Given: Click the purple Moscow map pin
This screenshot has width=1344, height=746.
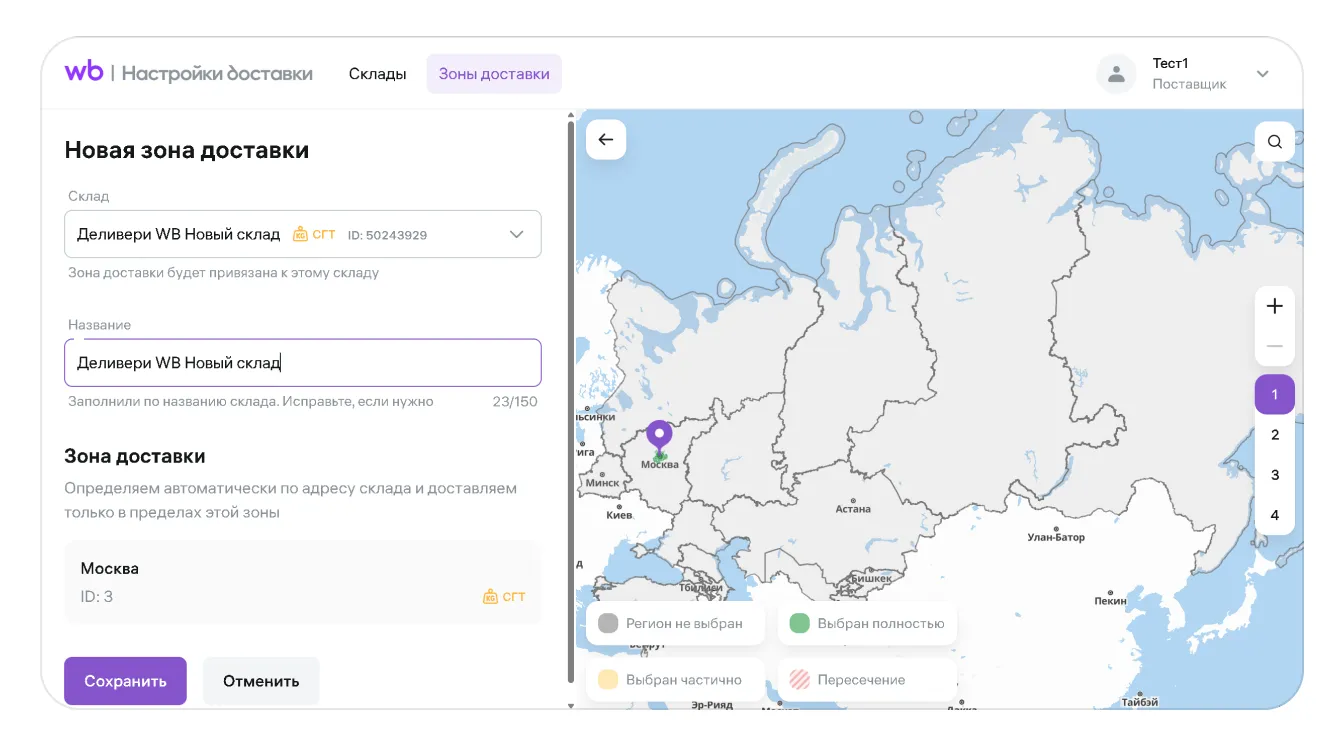Looking at the screenshot, I should pyautogui.click(x=658, y=438).
